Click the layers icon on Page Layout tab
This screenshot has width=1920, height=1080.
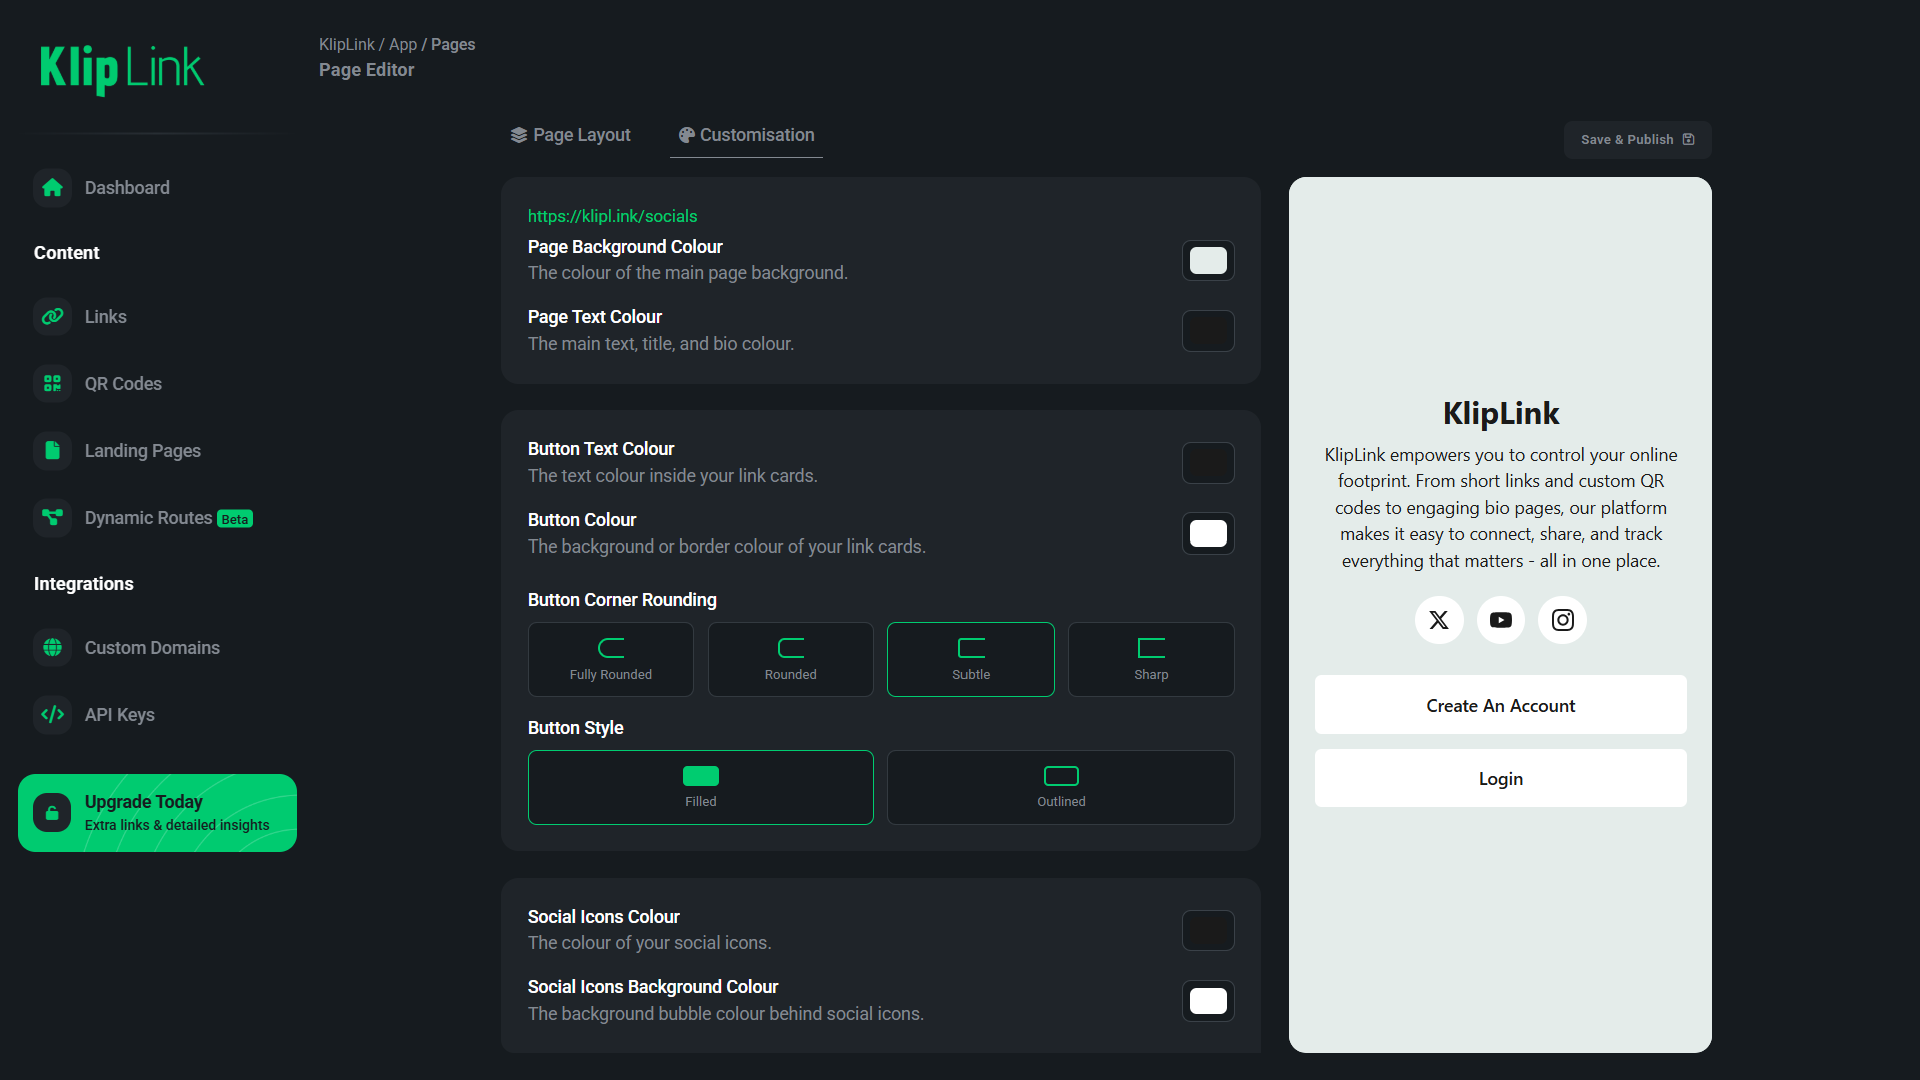[x=519, y=135]
